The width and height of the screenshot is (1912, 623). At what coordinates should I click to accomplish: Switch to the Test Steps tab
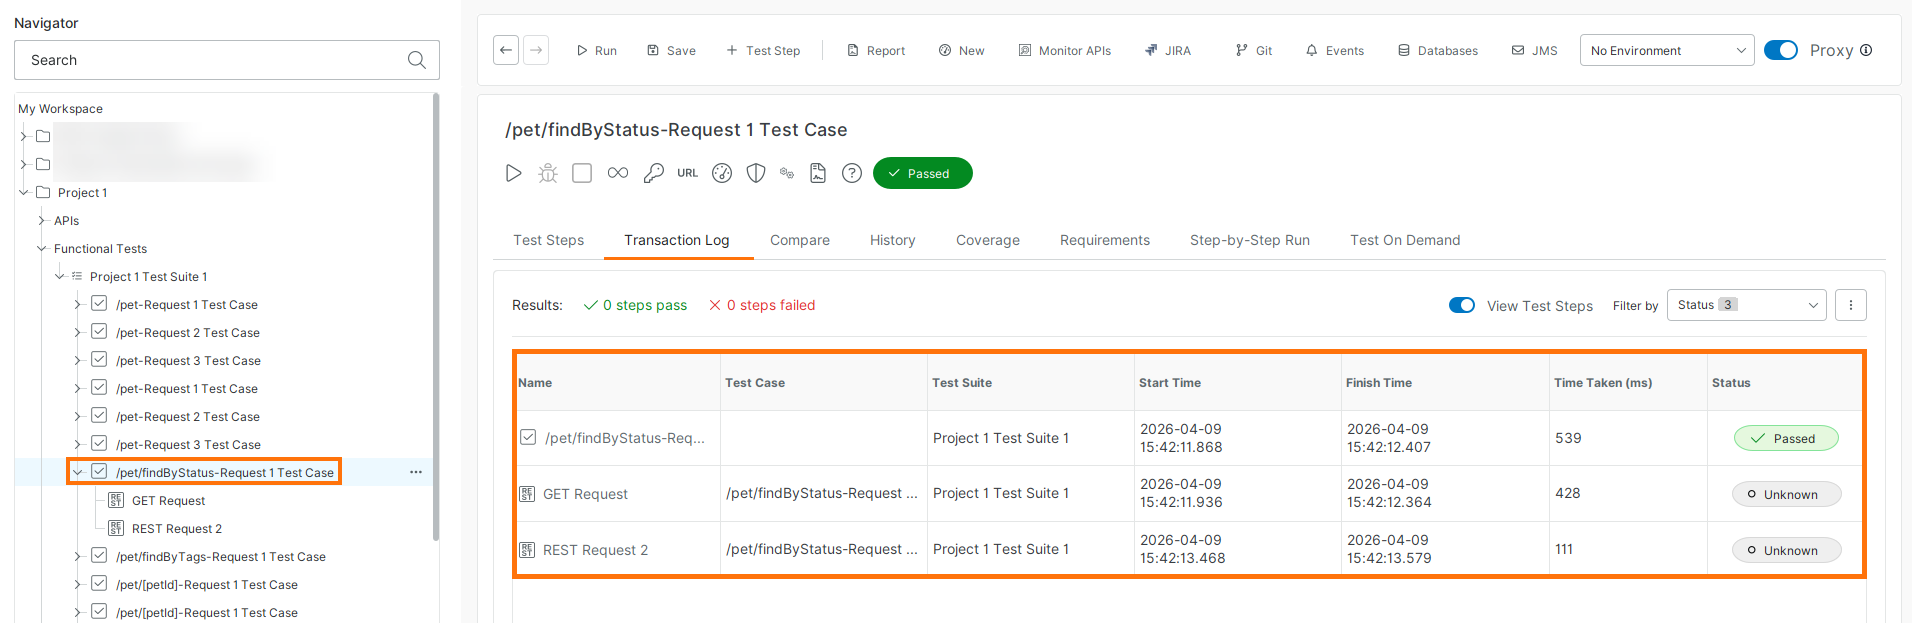(x=548, y=240)
